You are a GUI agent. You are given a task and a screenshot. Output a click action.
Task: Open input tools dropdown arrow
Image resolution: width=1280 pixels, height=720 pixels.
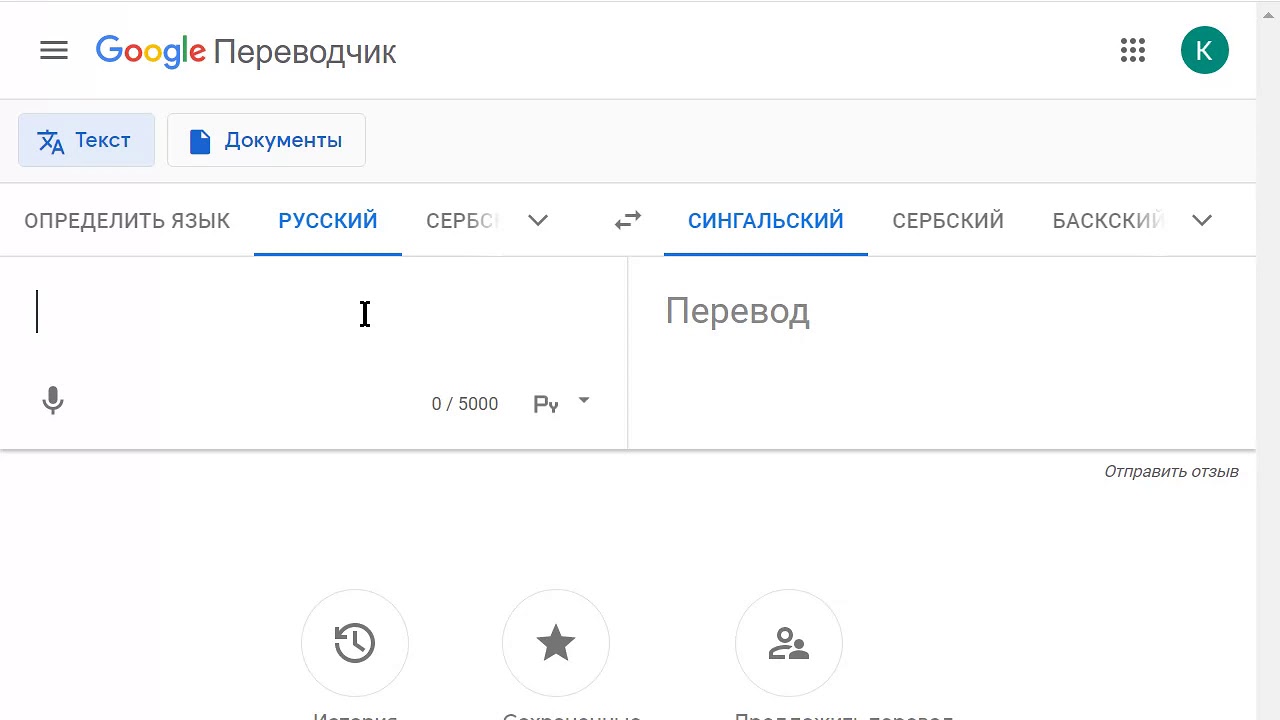[584, 401]
